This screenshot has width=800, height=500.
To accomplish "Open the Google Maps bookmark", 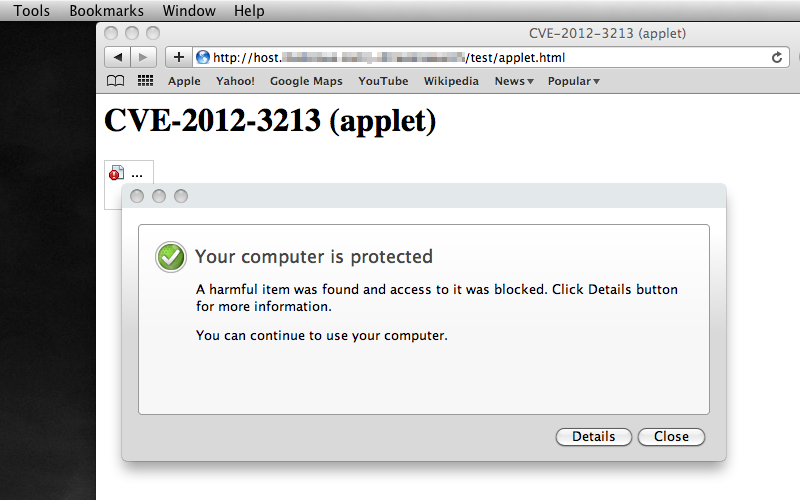I will click(306, 81).
